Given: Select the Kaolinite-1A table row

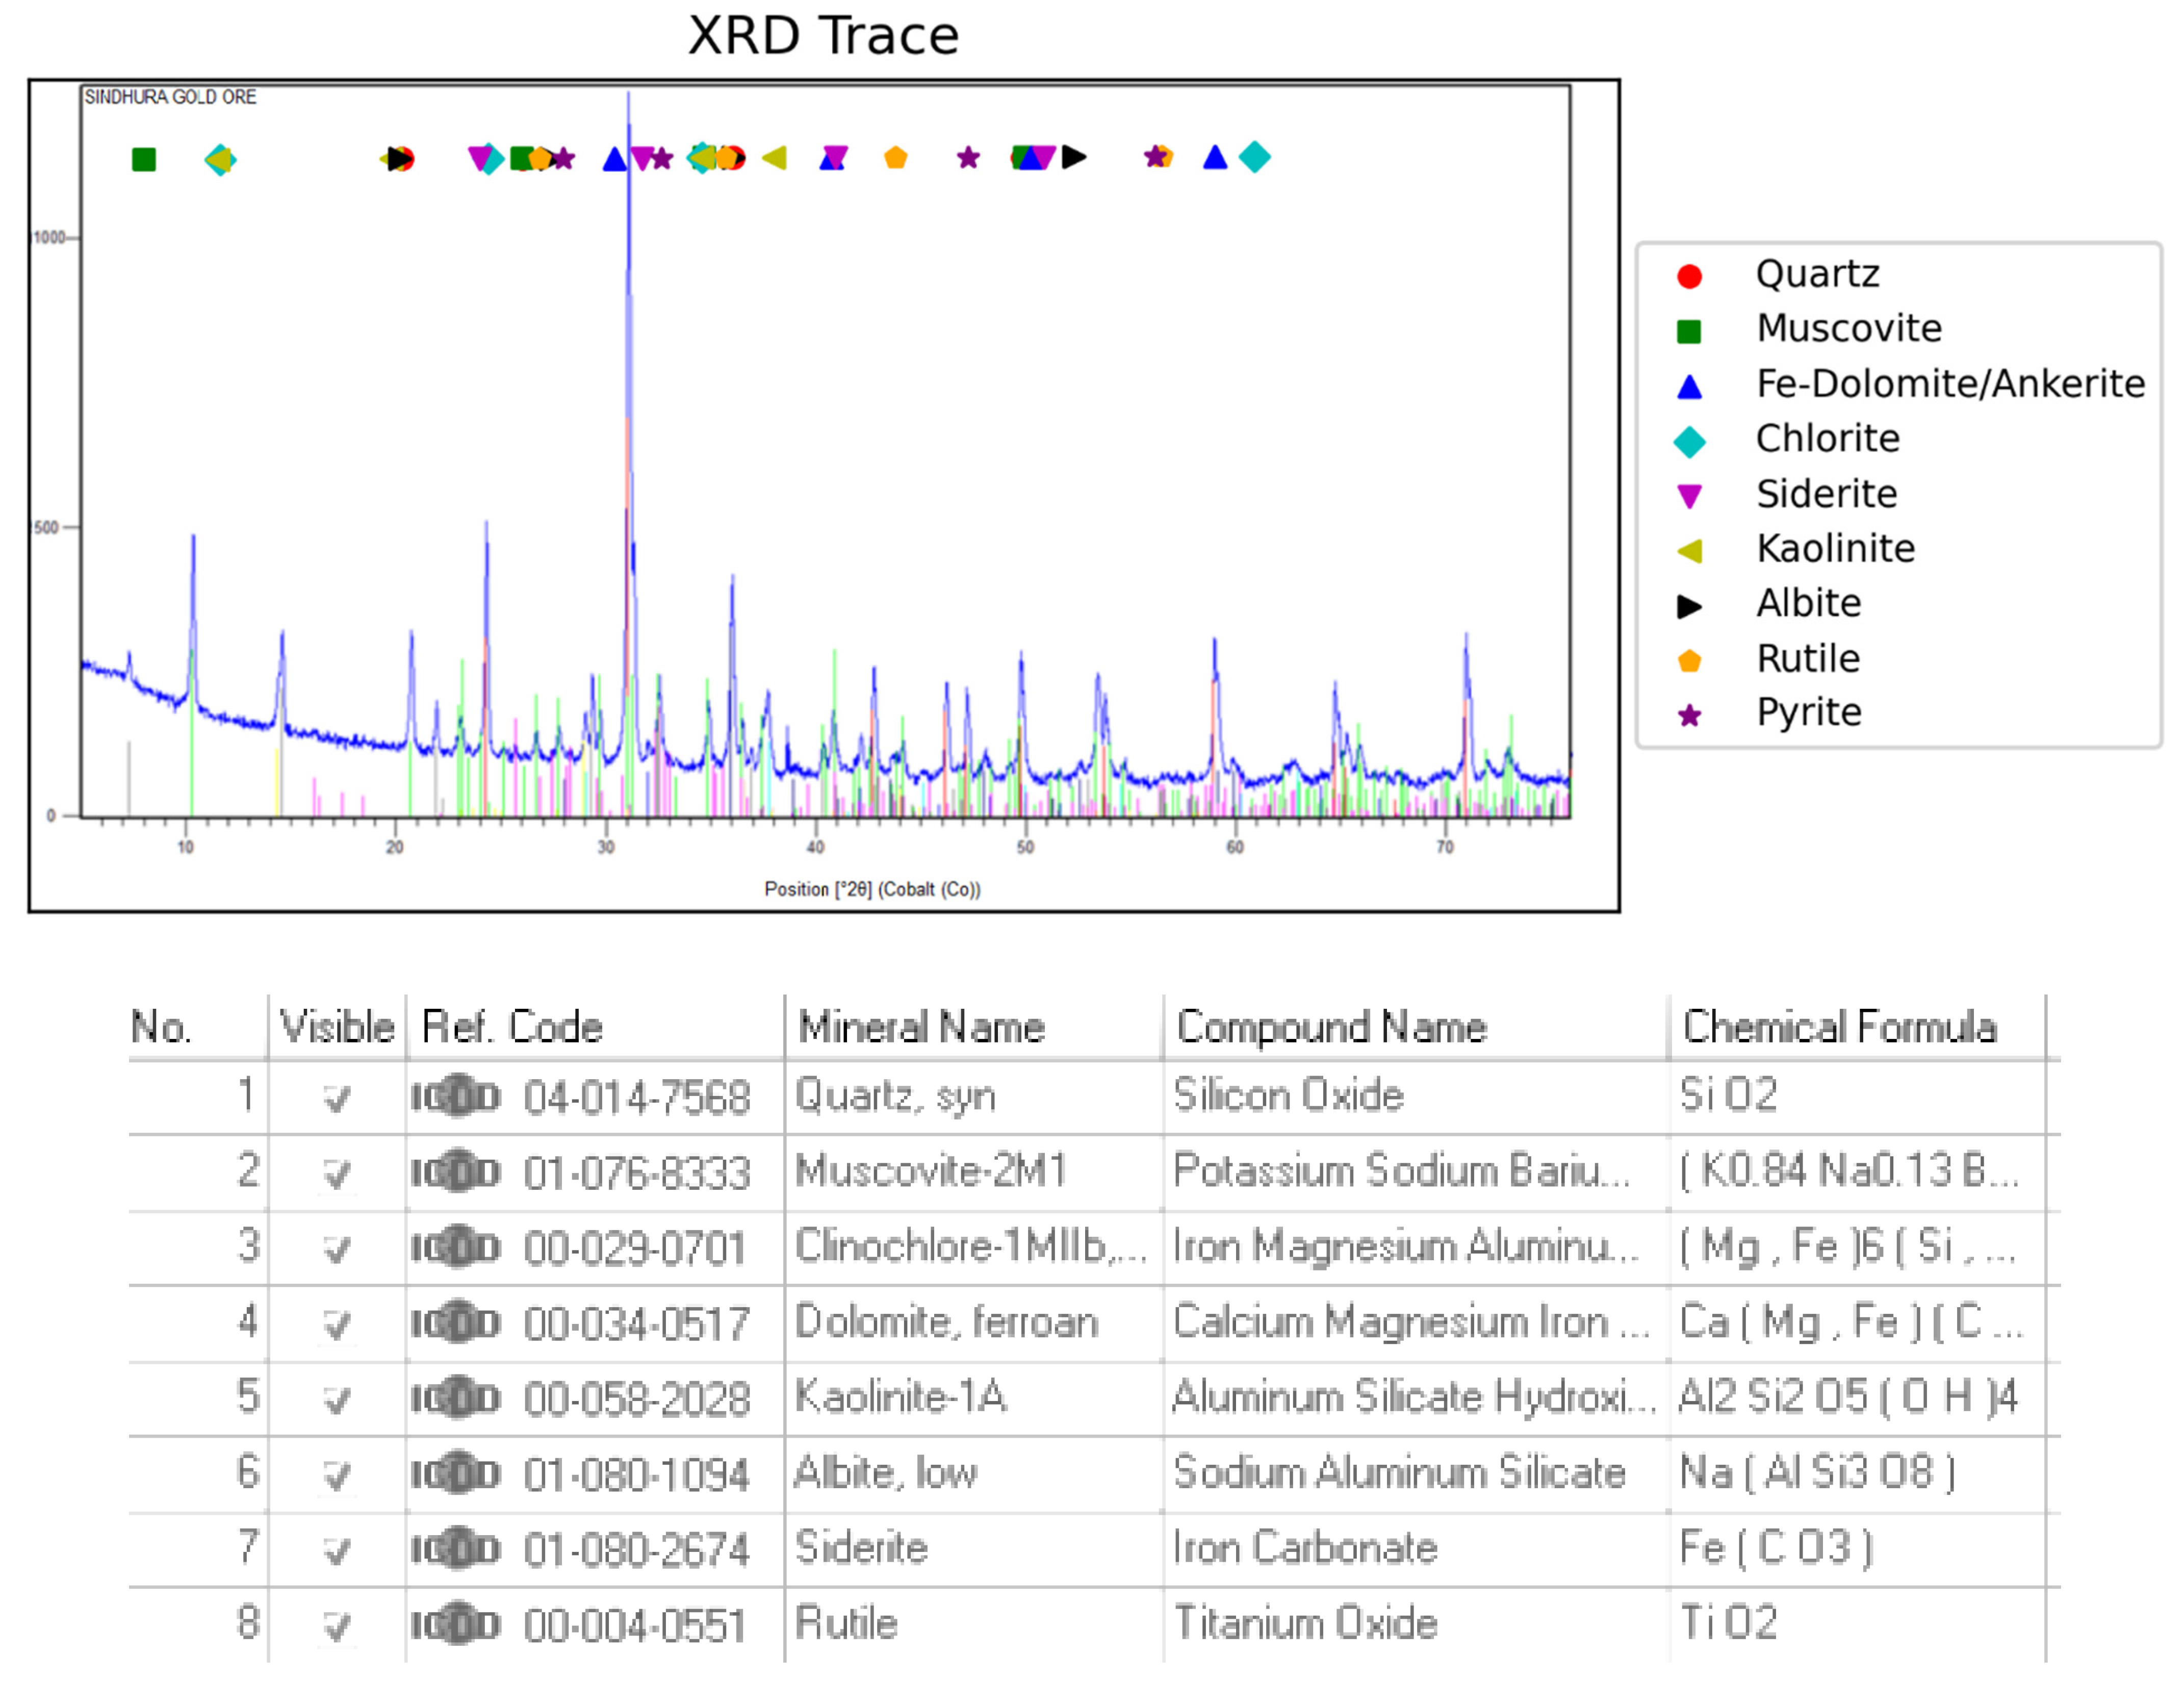Looking at the screenshot, I should pyautogui.click(x=900, y=1397).
